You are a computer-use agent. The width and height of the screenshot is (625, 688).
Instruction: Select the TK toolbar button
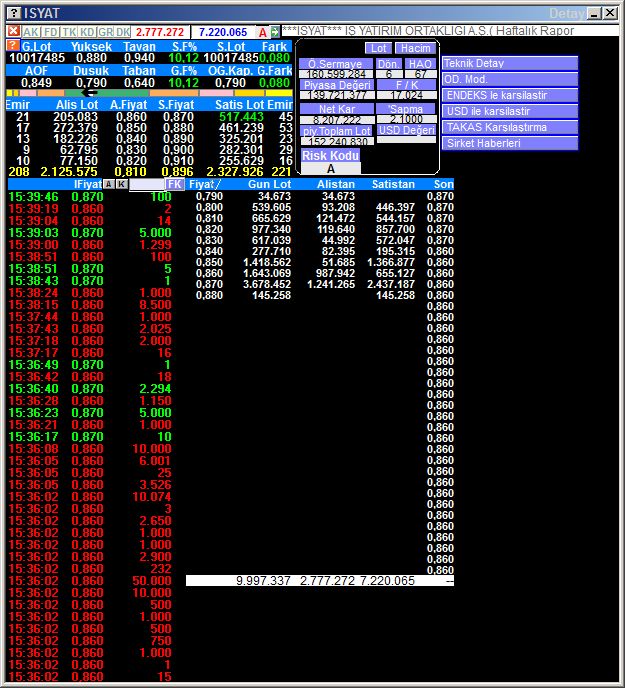(69, 32)
